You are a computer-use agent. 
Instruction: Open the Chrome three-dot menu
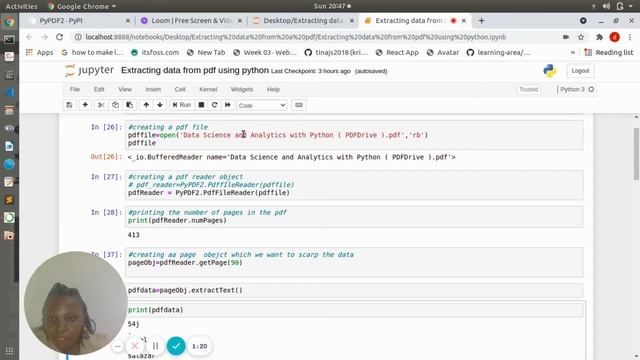(630, 37)
